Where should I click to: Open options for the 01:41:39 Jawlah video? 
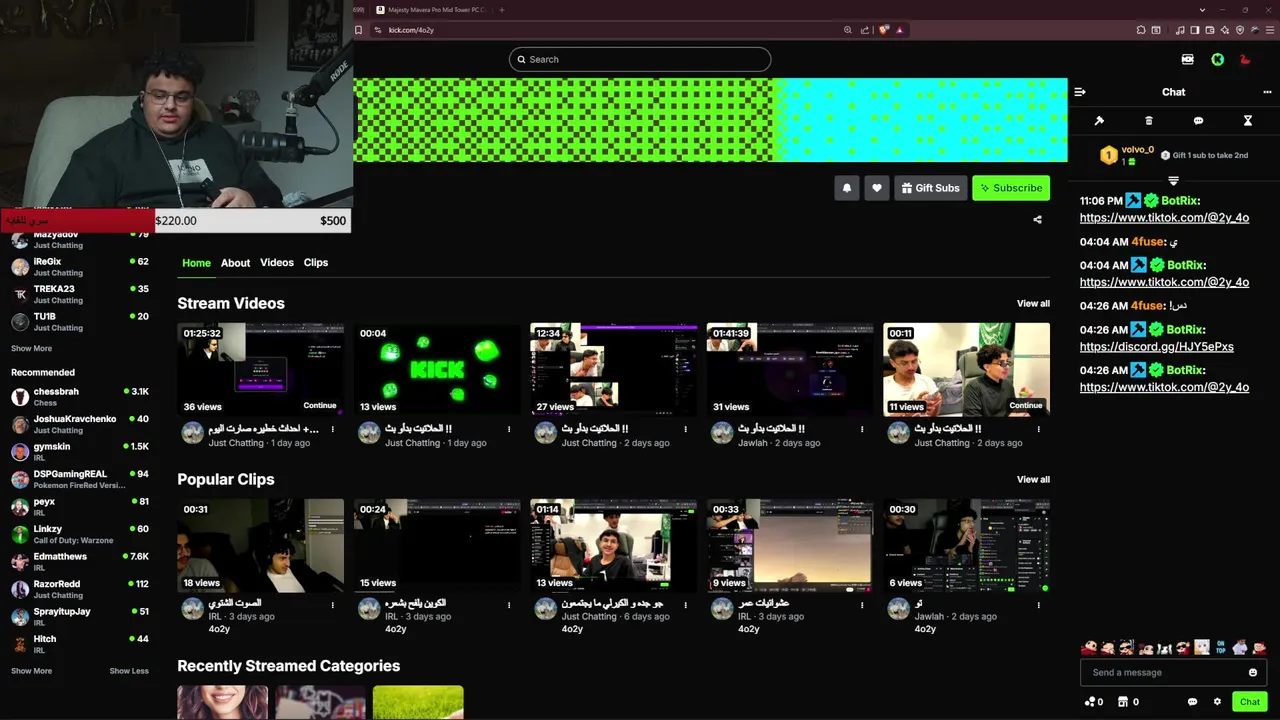coord(862,429)
